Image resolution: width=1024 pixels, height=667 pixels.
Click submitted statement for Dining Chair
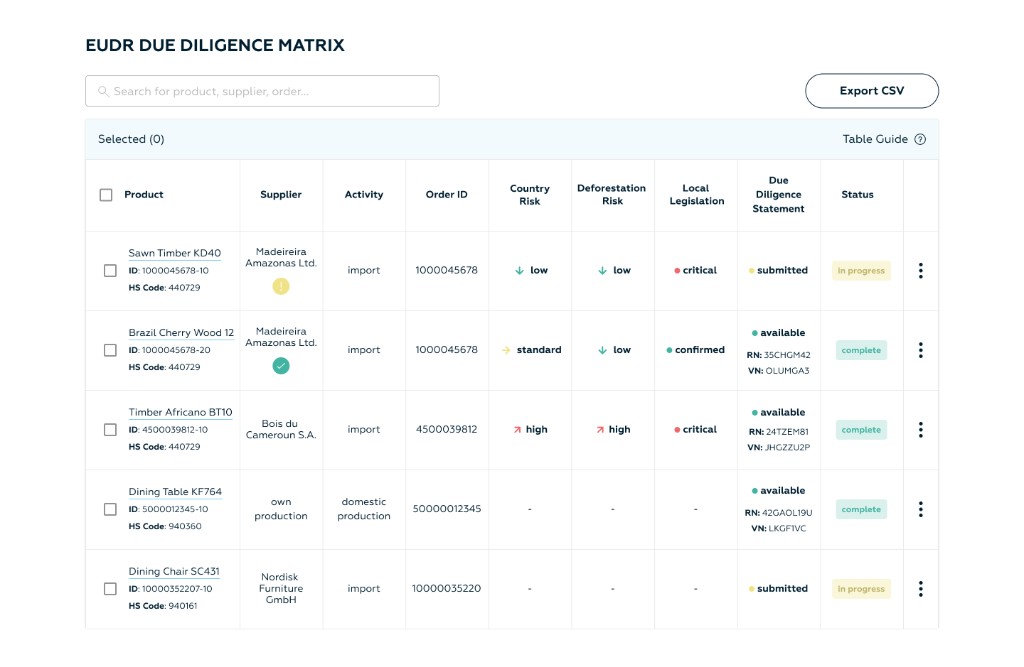point(778,589)
